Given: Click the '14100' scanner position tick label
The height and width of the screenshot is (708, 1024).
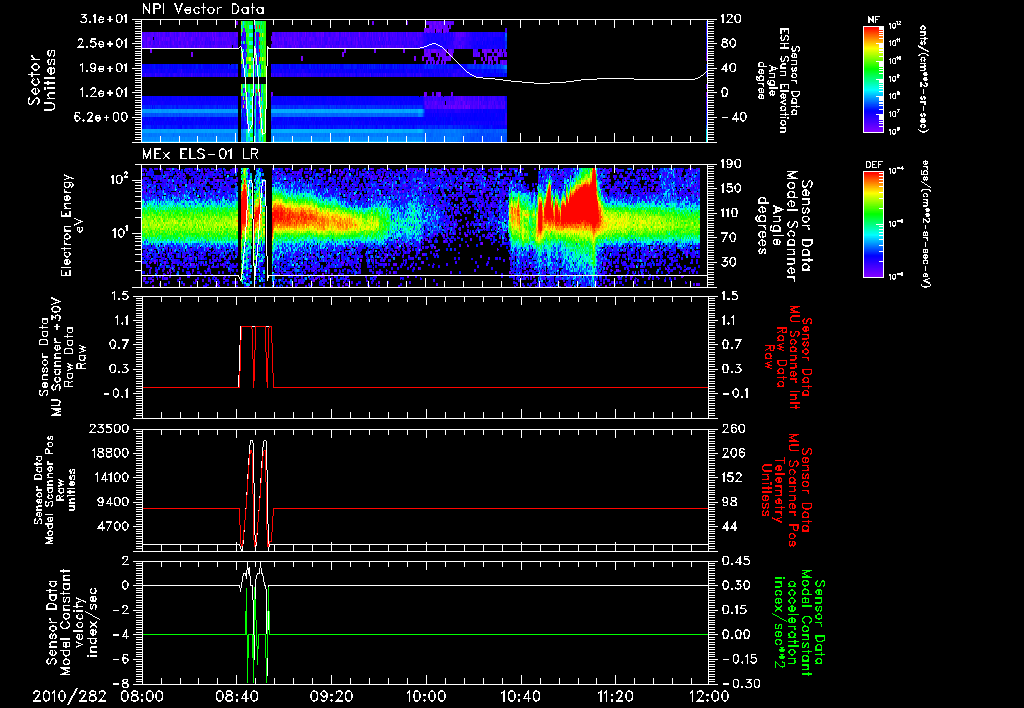Looking at the screenshot, I should (109, 478).
